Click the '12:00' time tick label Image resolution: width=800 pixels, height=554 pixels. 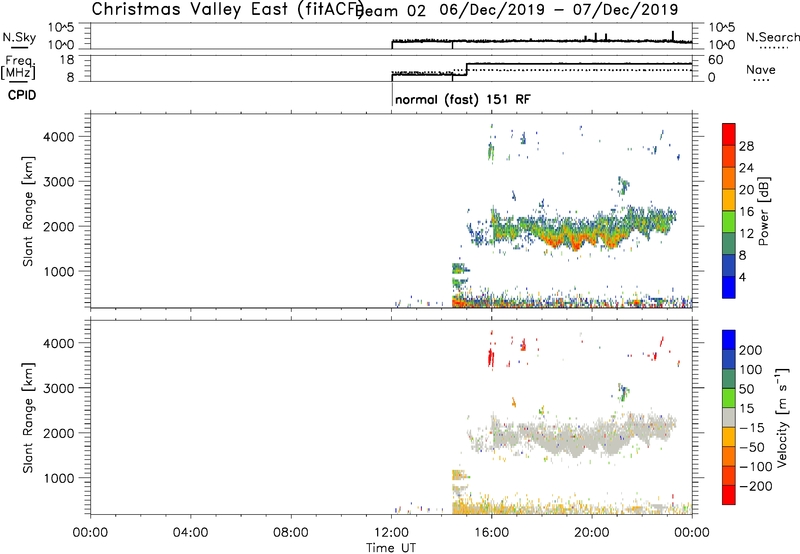tap(391, 533)
